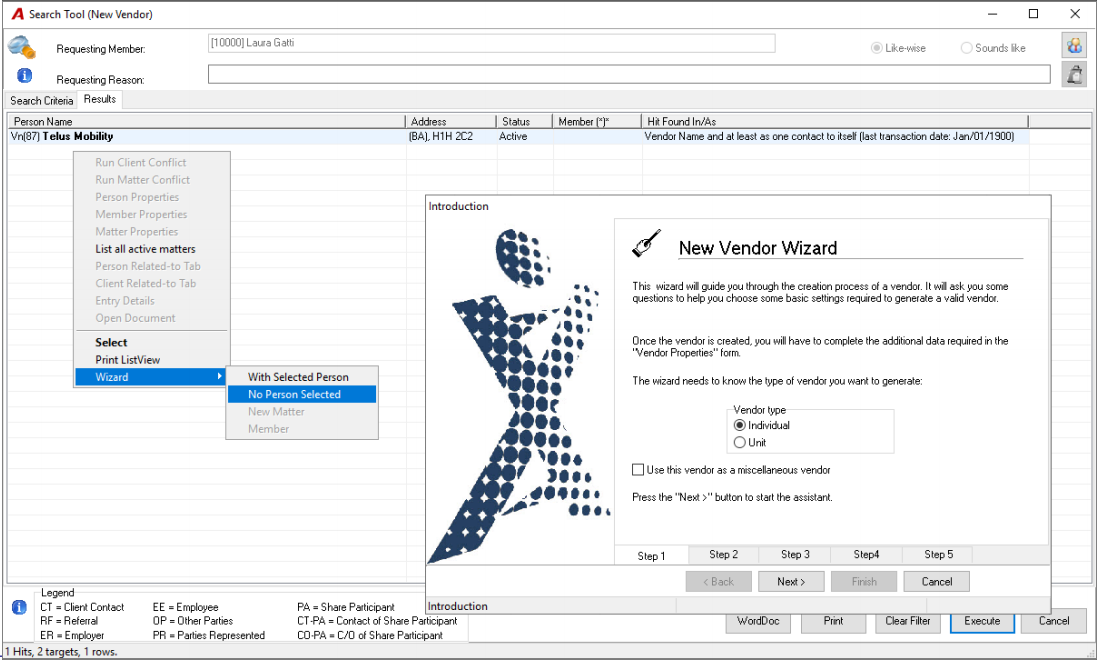Select the Individual vendor type
1100x660 pixels.
click(739, 425)
